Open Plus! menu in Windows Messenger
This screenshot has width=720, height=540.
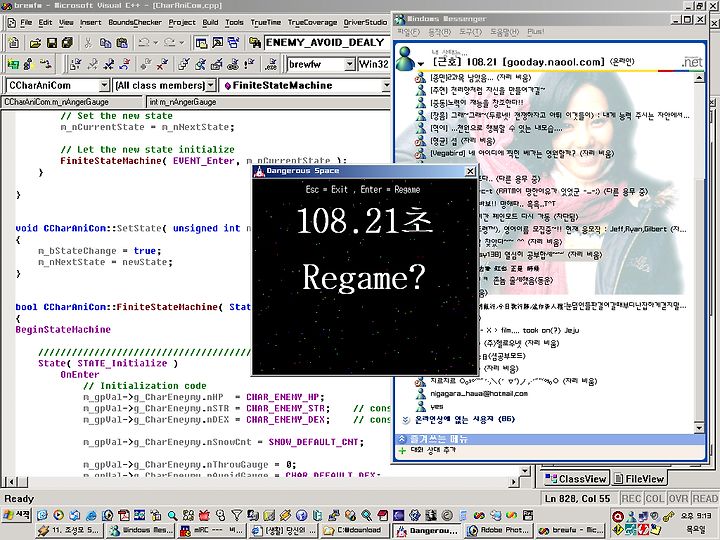point(535,32)
